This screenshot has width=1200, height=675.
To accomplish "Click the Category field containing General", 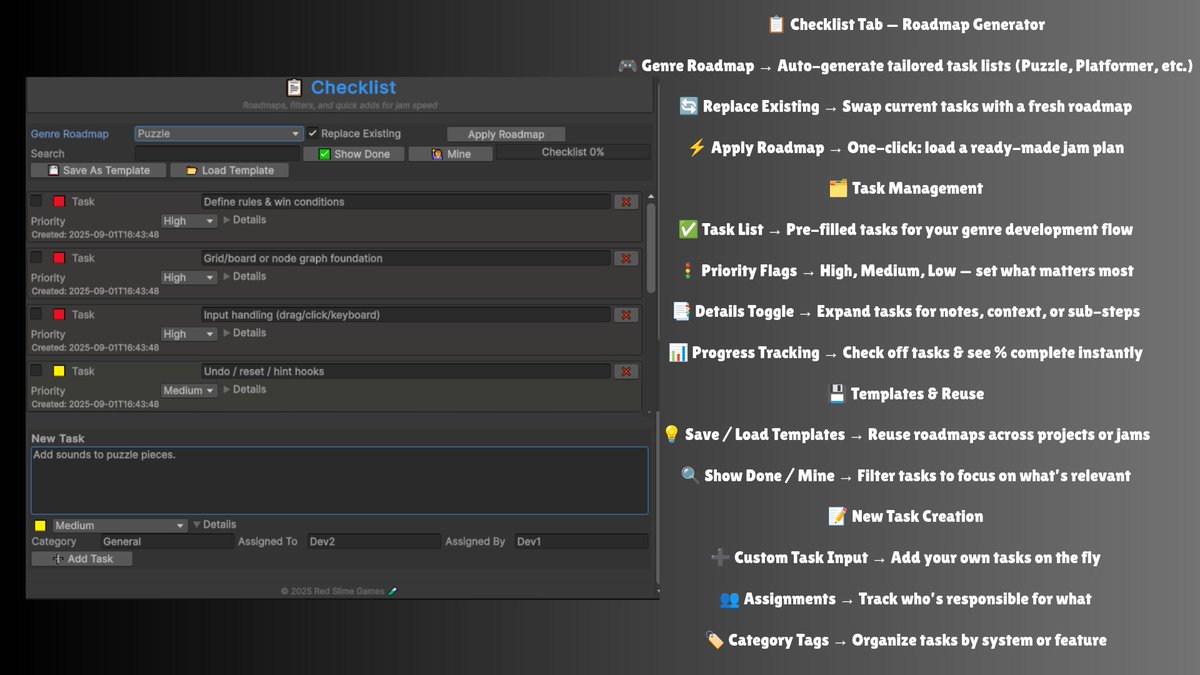I will 166,542.
